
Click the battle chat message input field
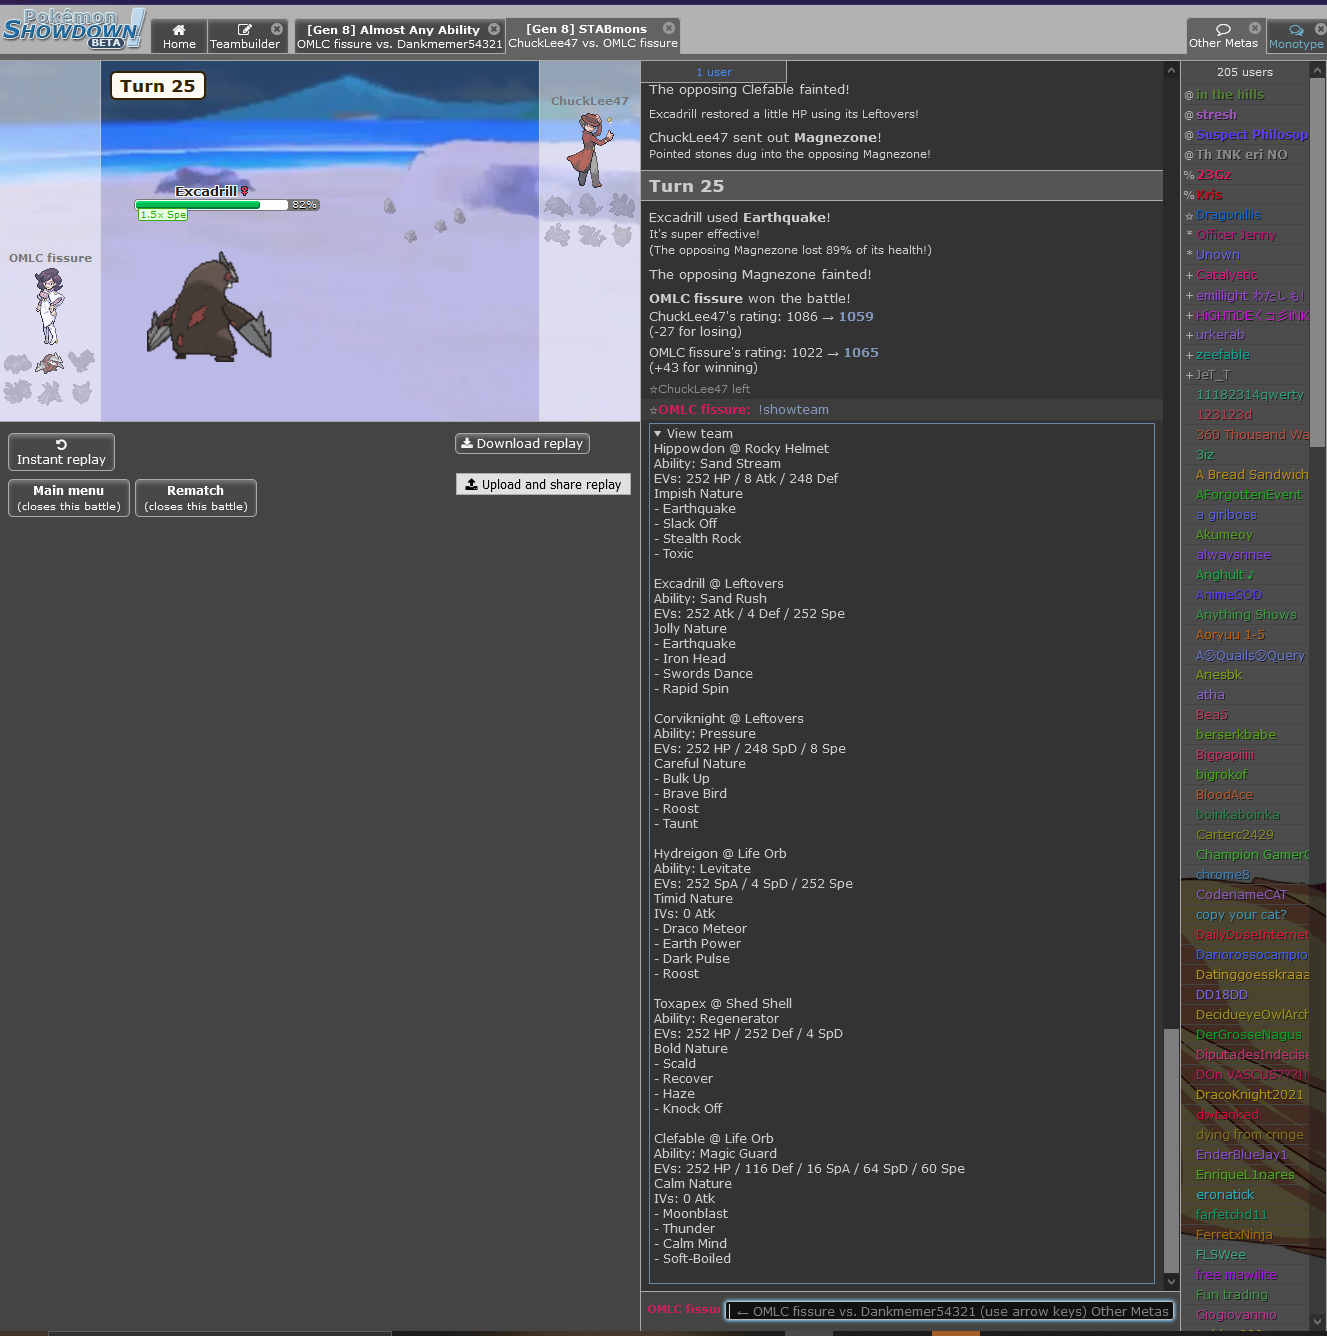point(949,1311)
